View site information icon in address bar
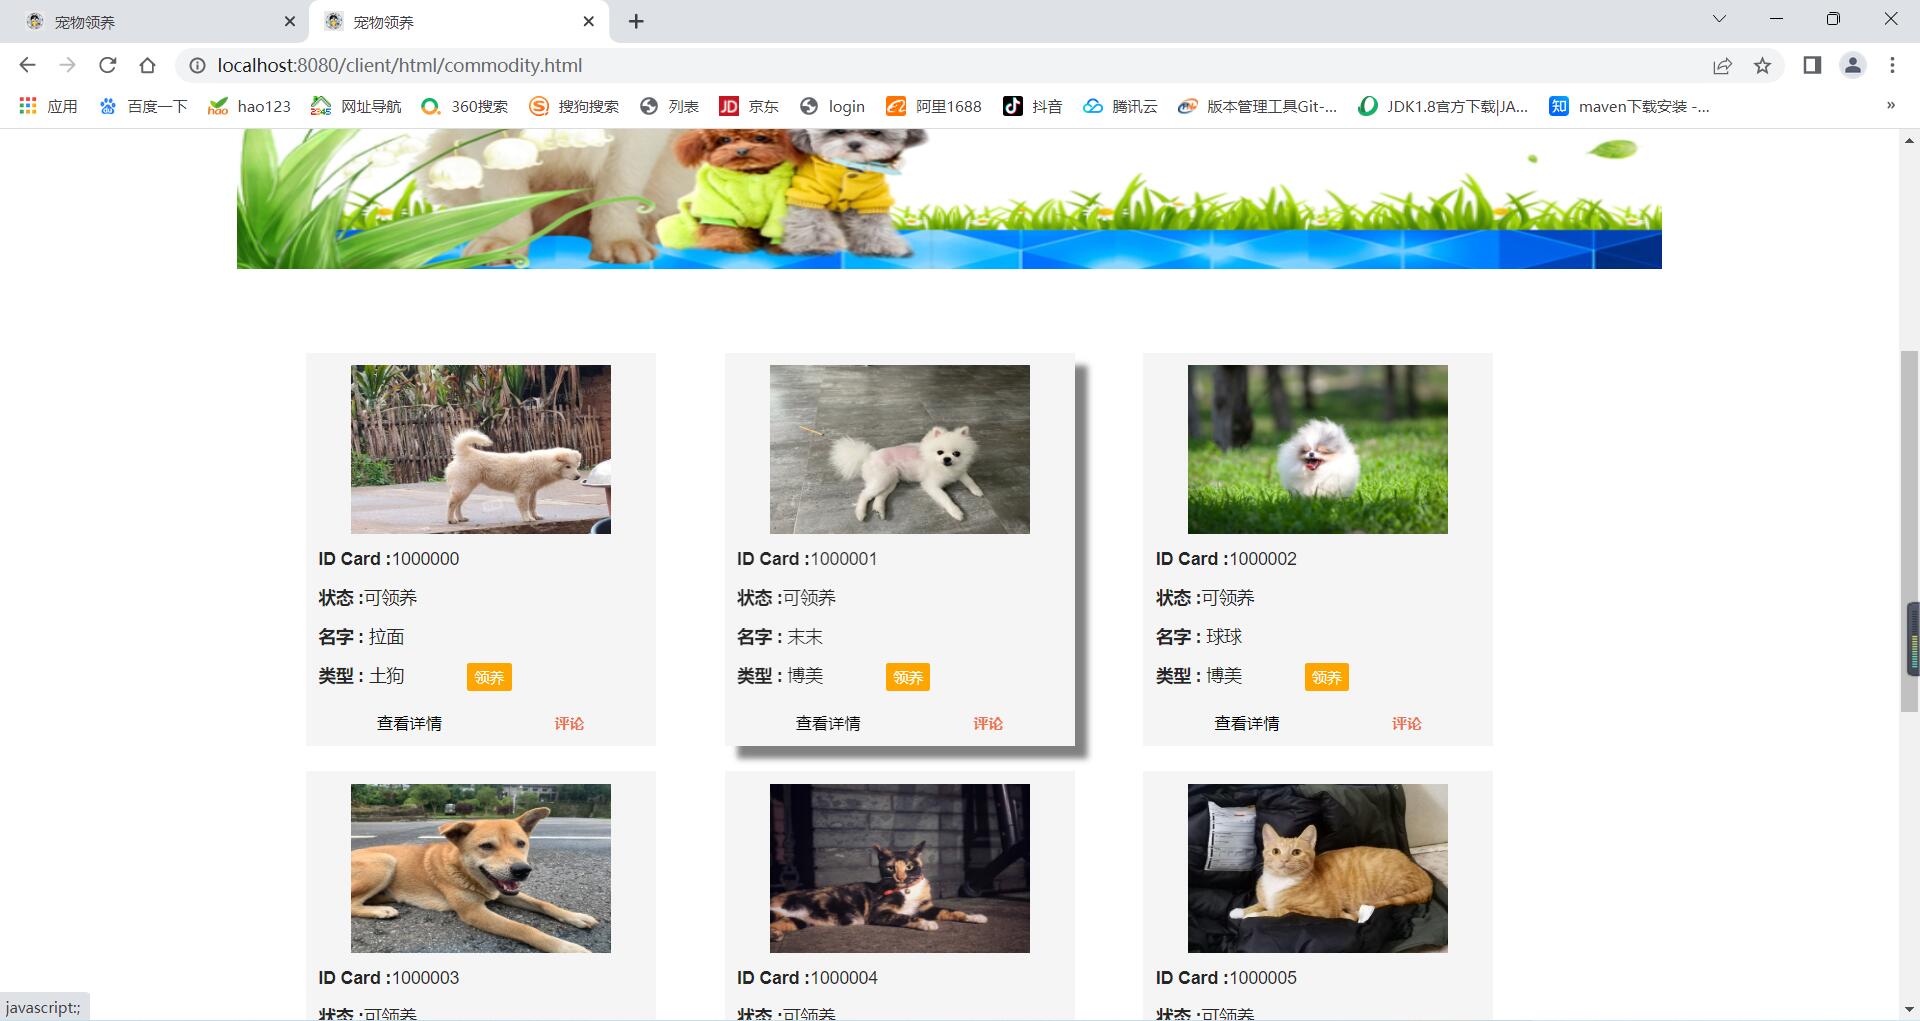 (197, 65)
